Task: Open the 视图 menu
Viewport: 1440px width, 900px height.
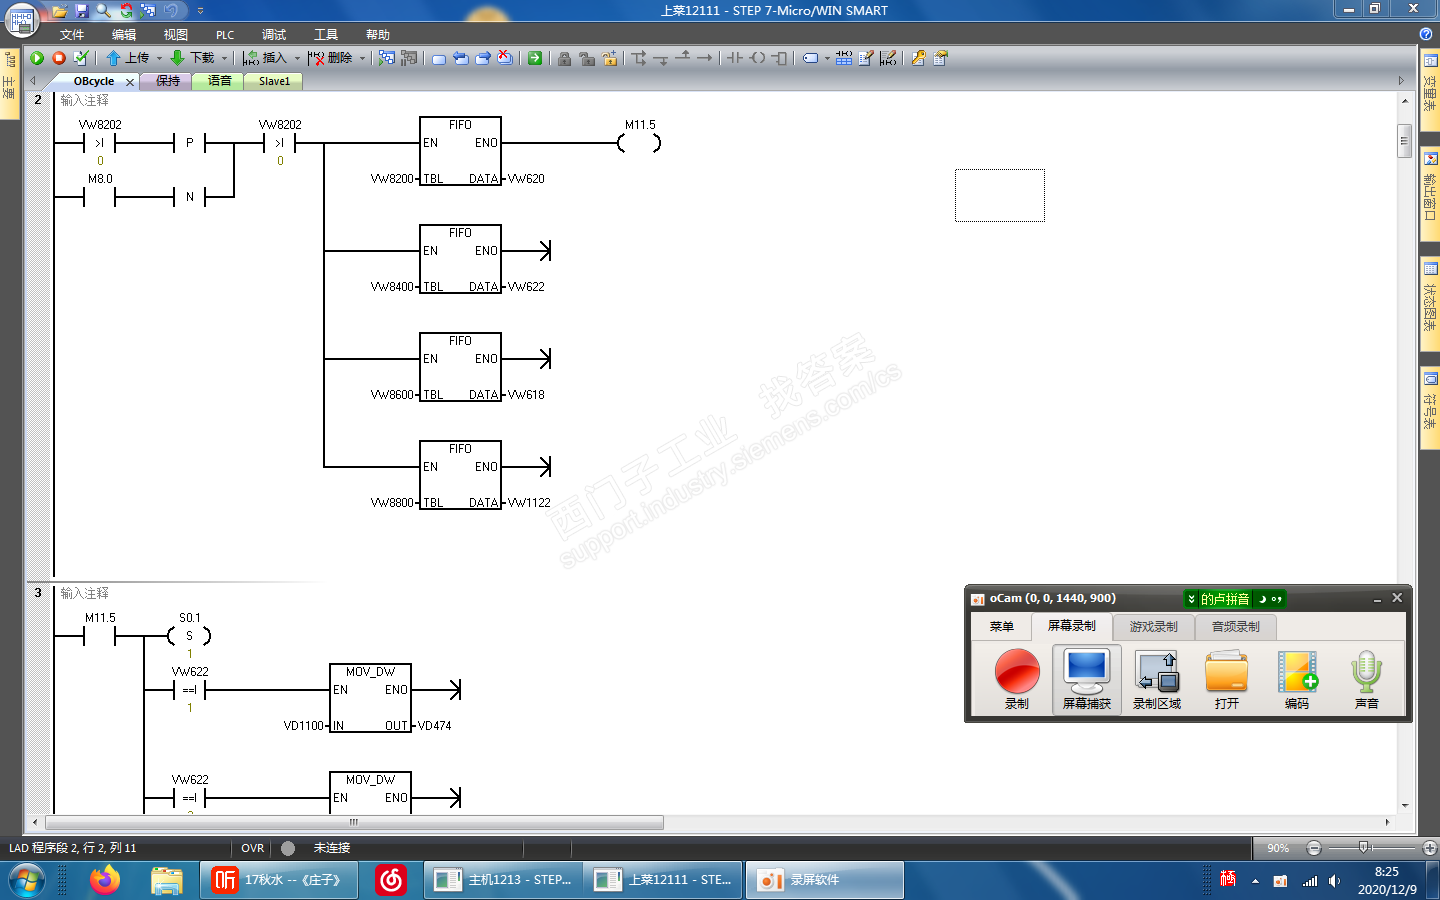Action: point(176,35)
